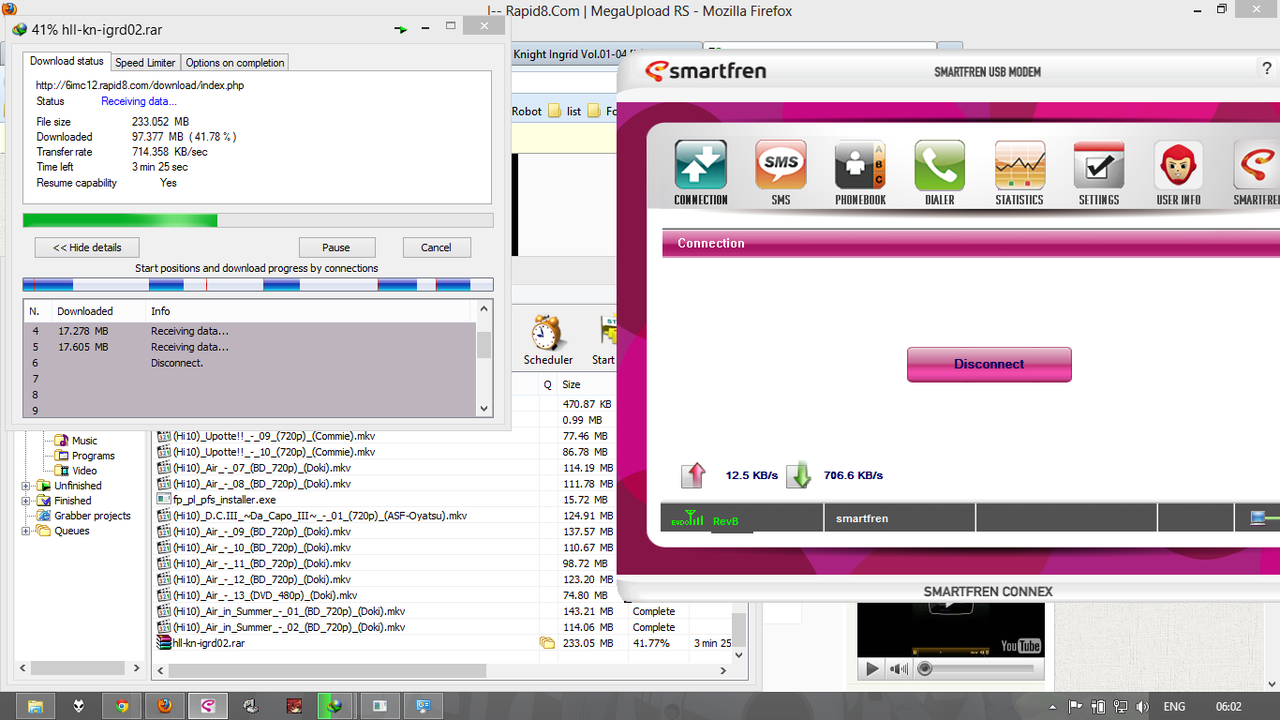
Task: Select connection row 4 with 17.278 MB
Action: tap(250, 331)
